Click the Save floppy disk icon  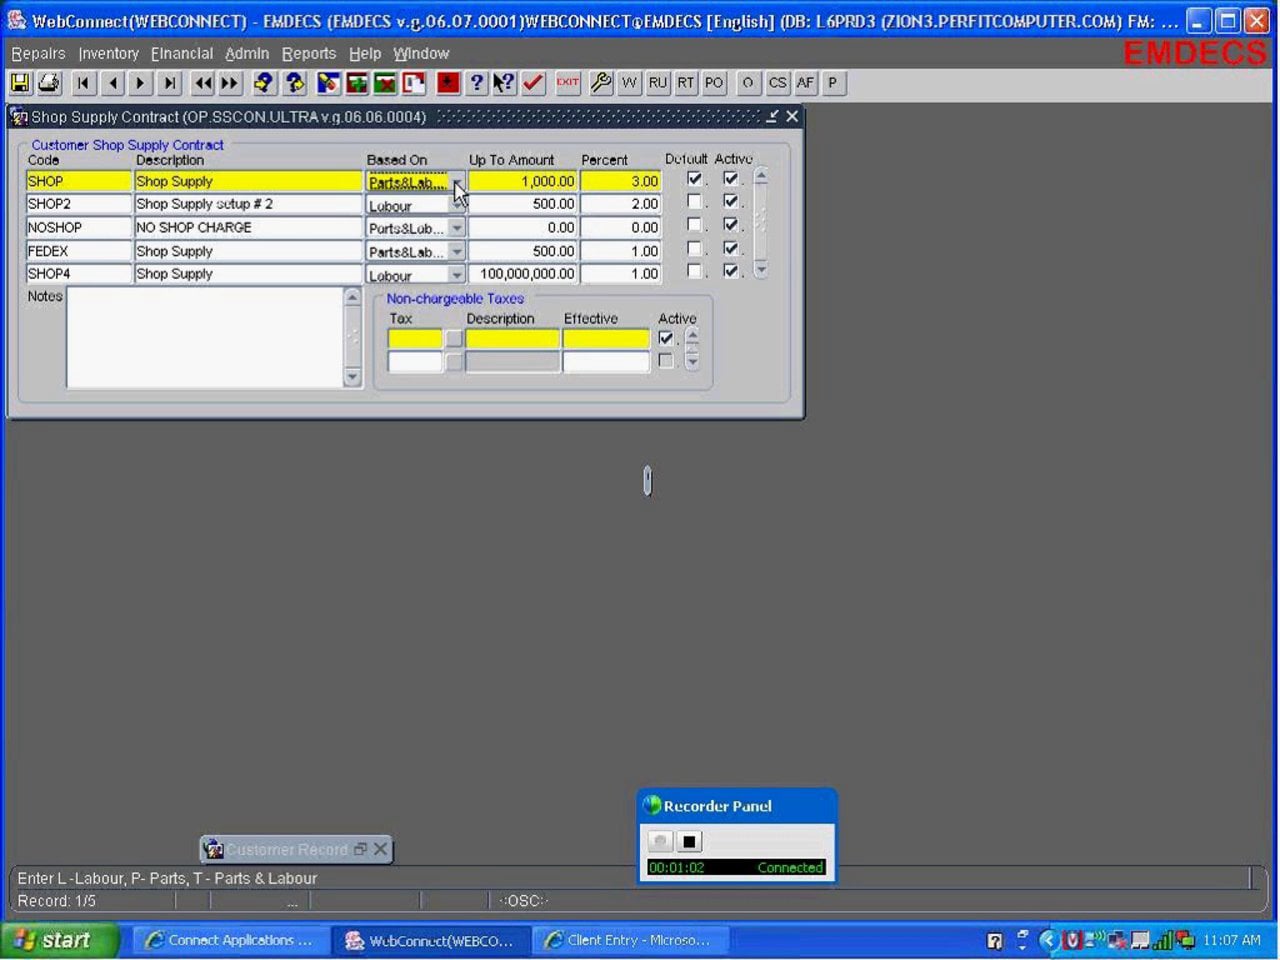(20, 83)
